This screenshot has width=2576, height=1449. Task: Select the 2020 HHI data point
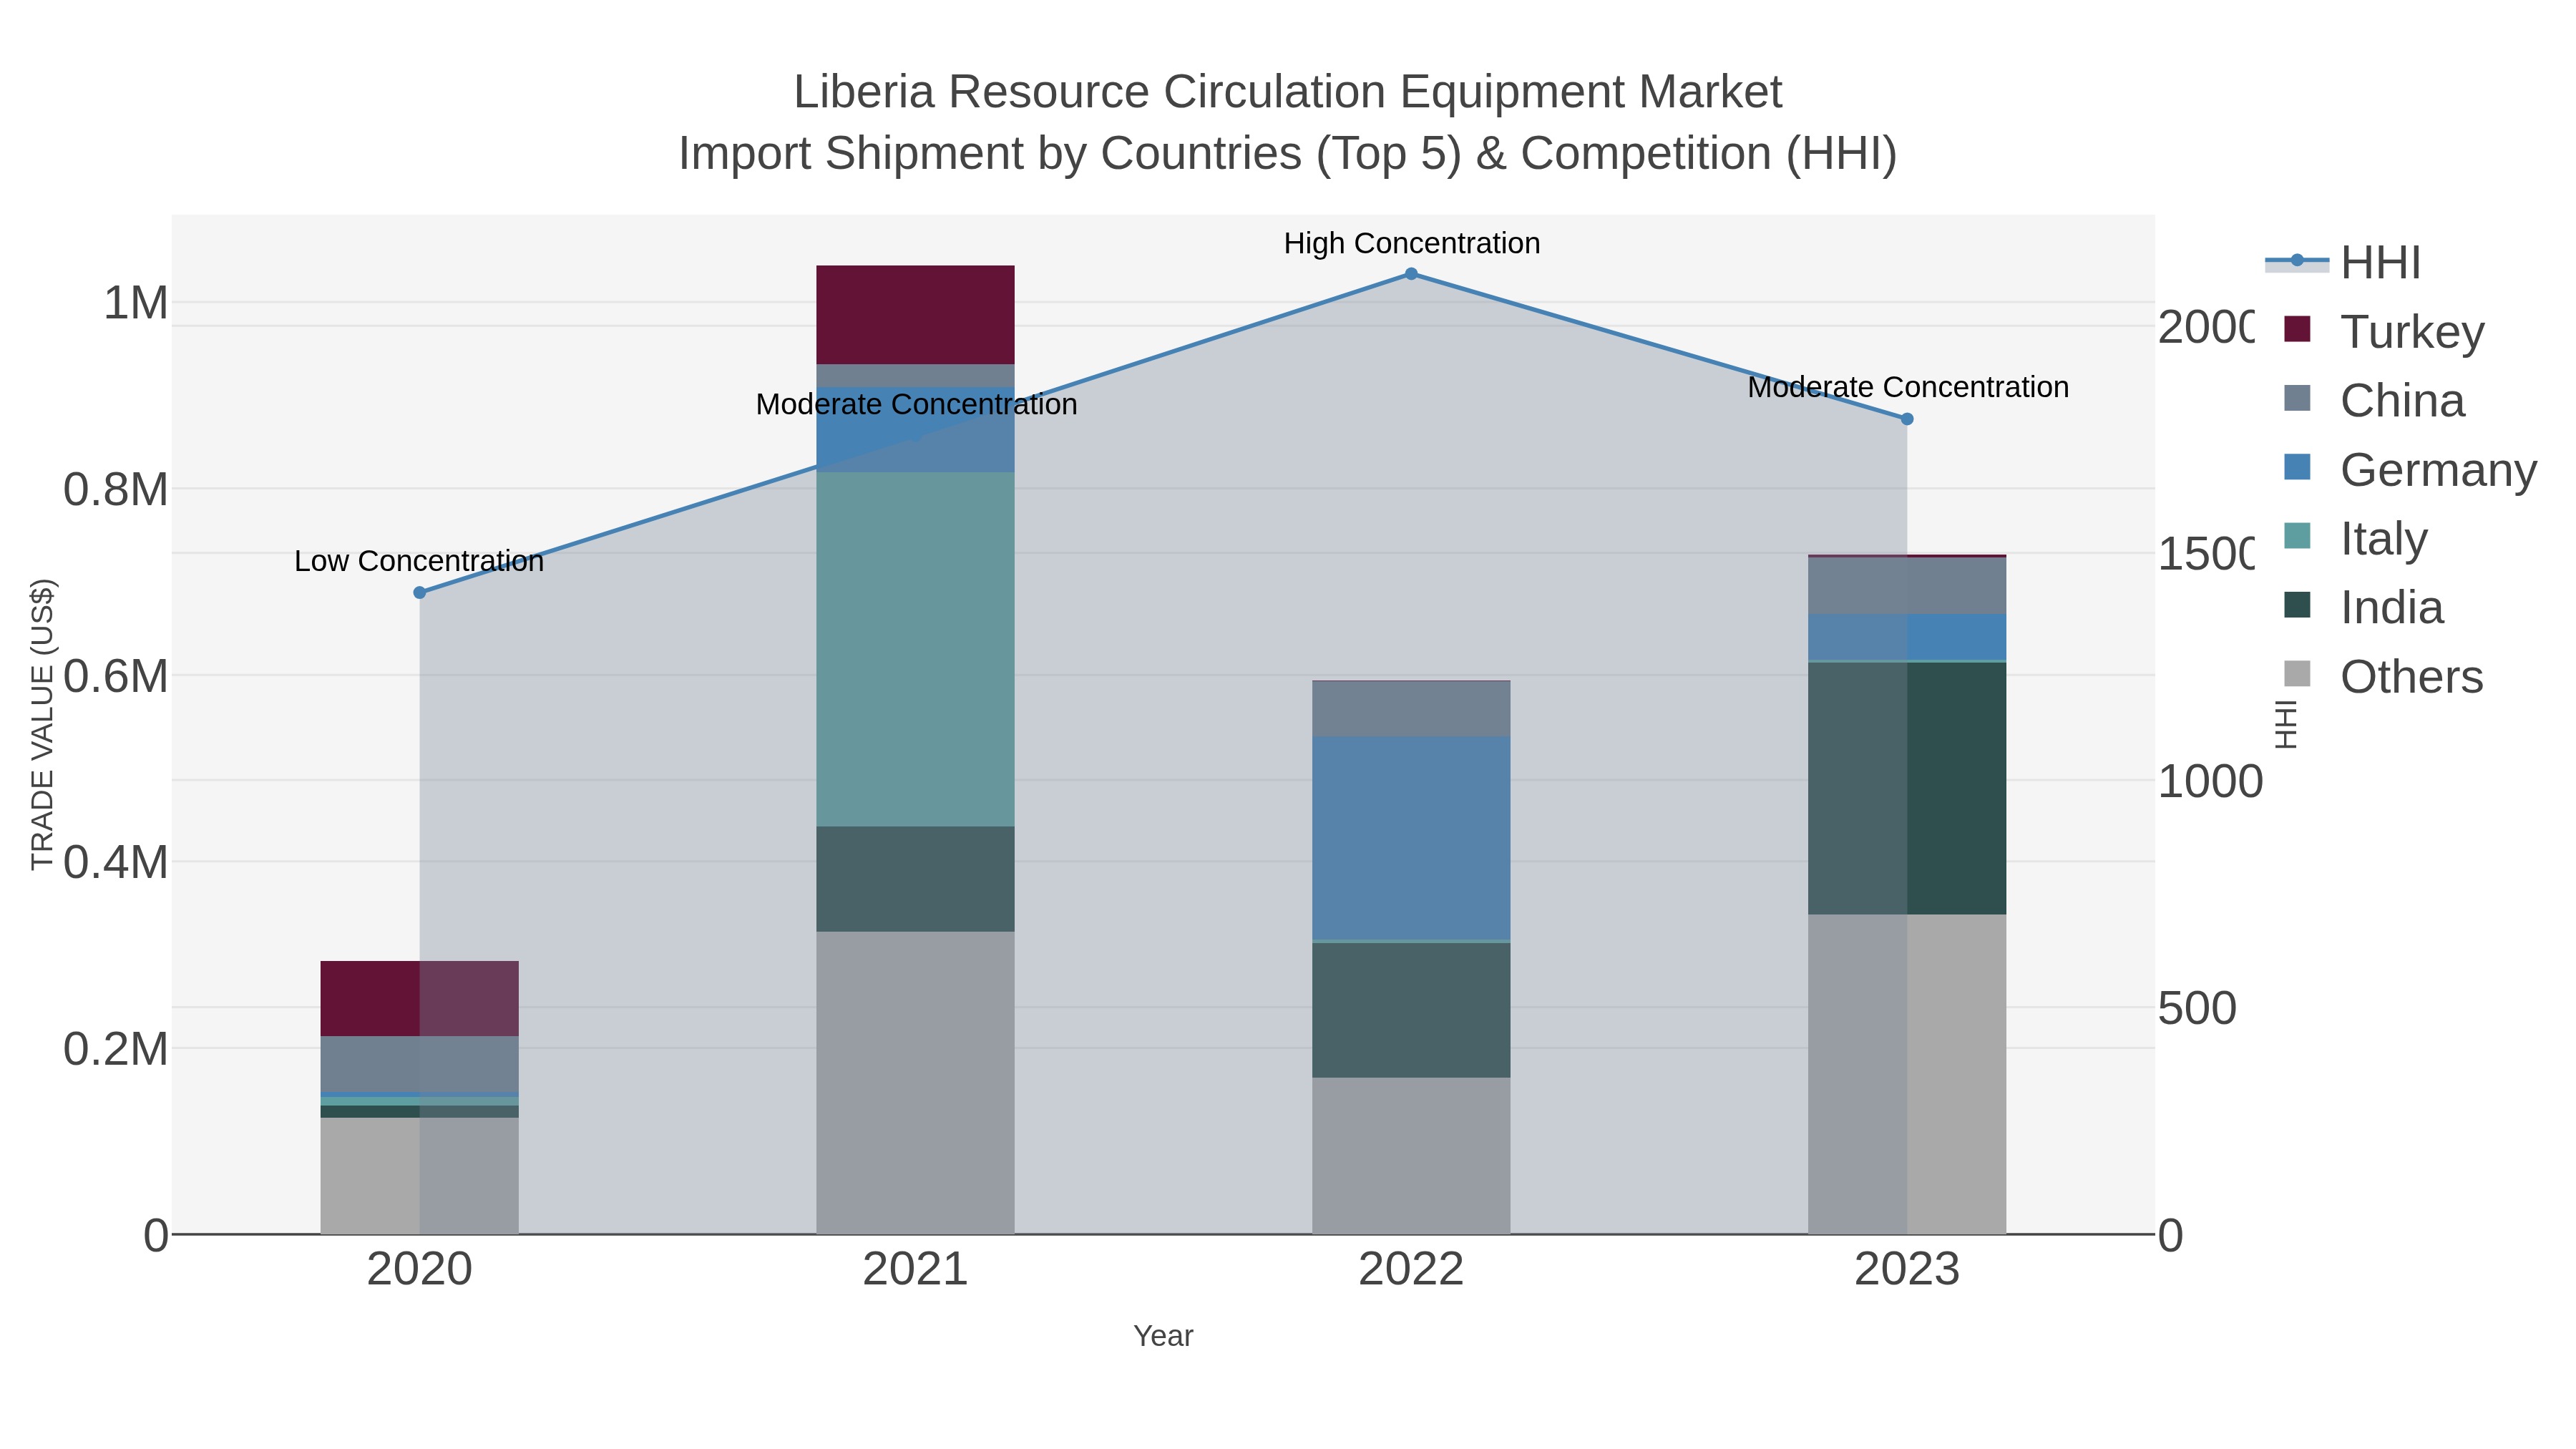[x=420, y=593]
